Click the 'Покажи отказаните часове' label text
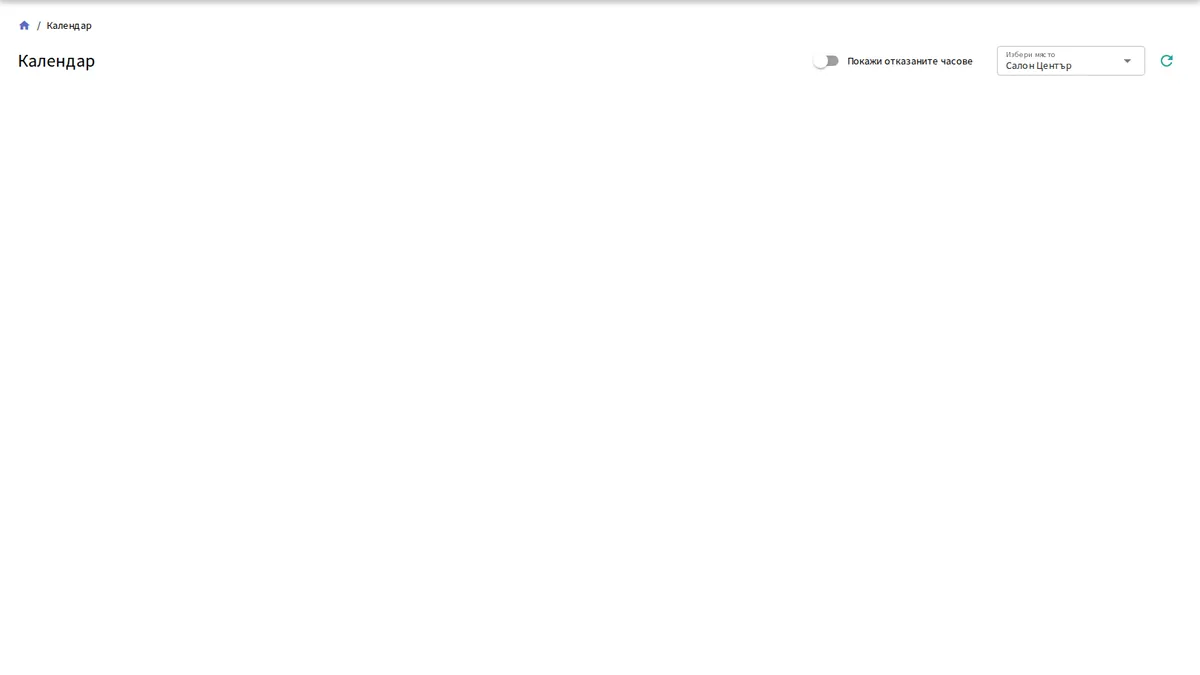Viewport: 1200px width, 675px height. click(x=909, y=61)
